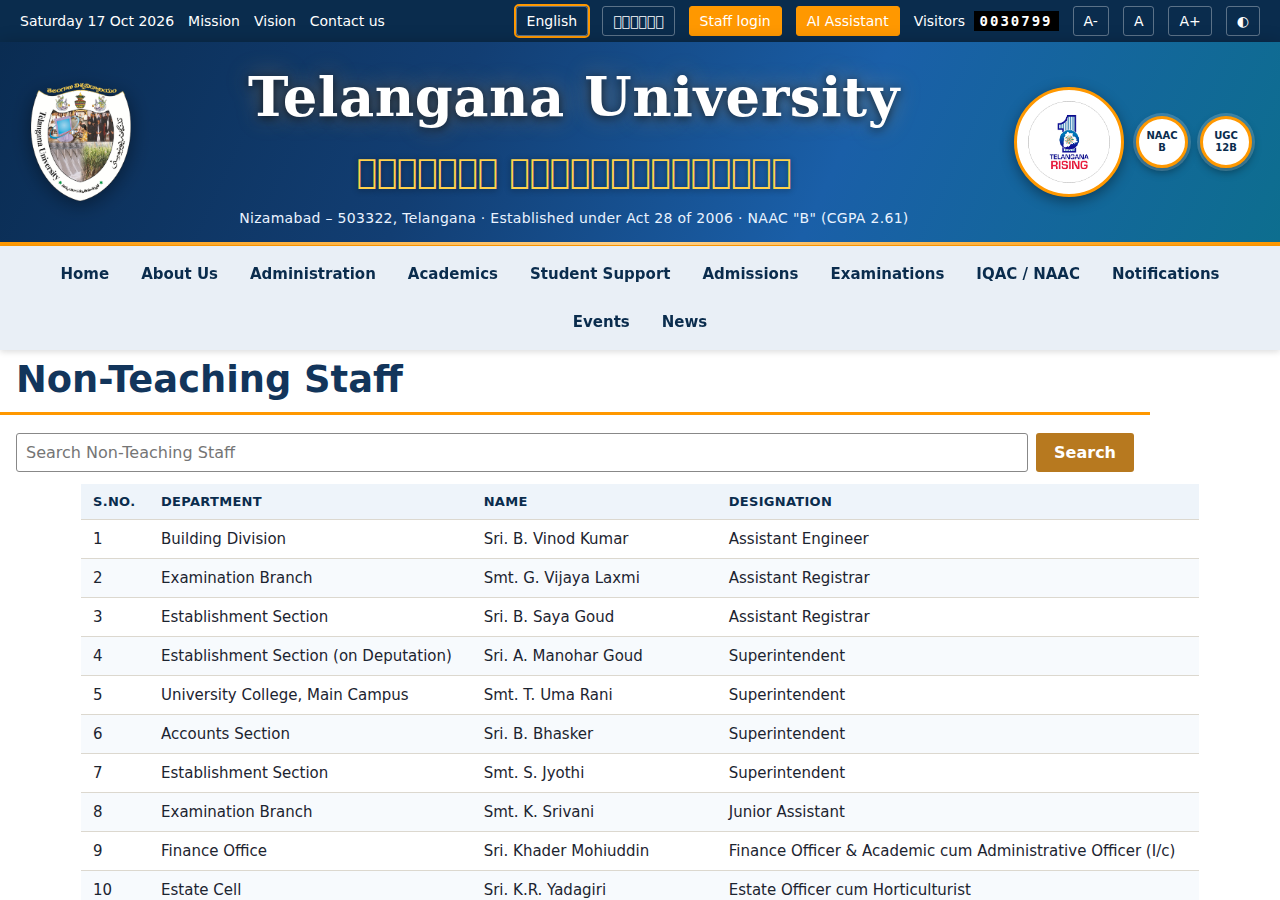Click the orange Search button

(1085, 452)
